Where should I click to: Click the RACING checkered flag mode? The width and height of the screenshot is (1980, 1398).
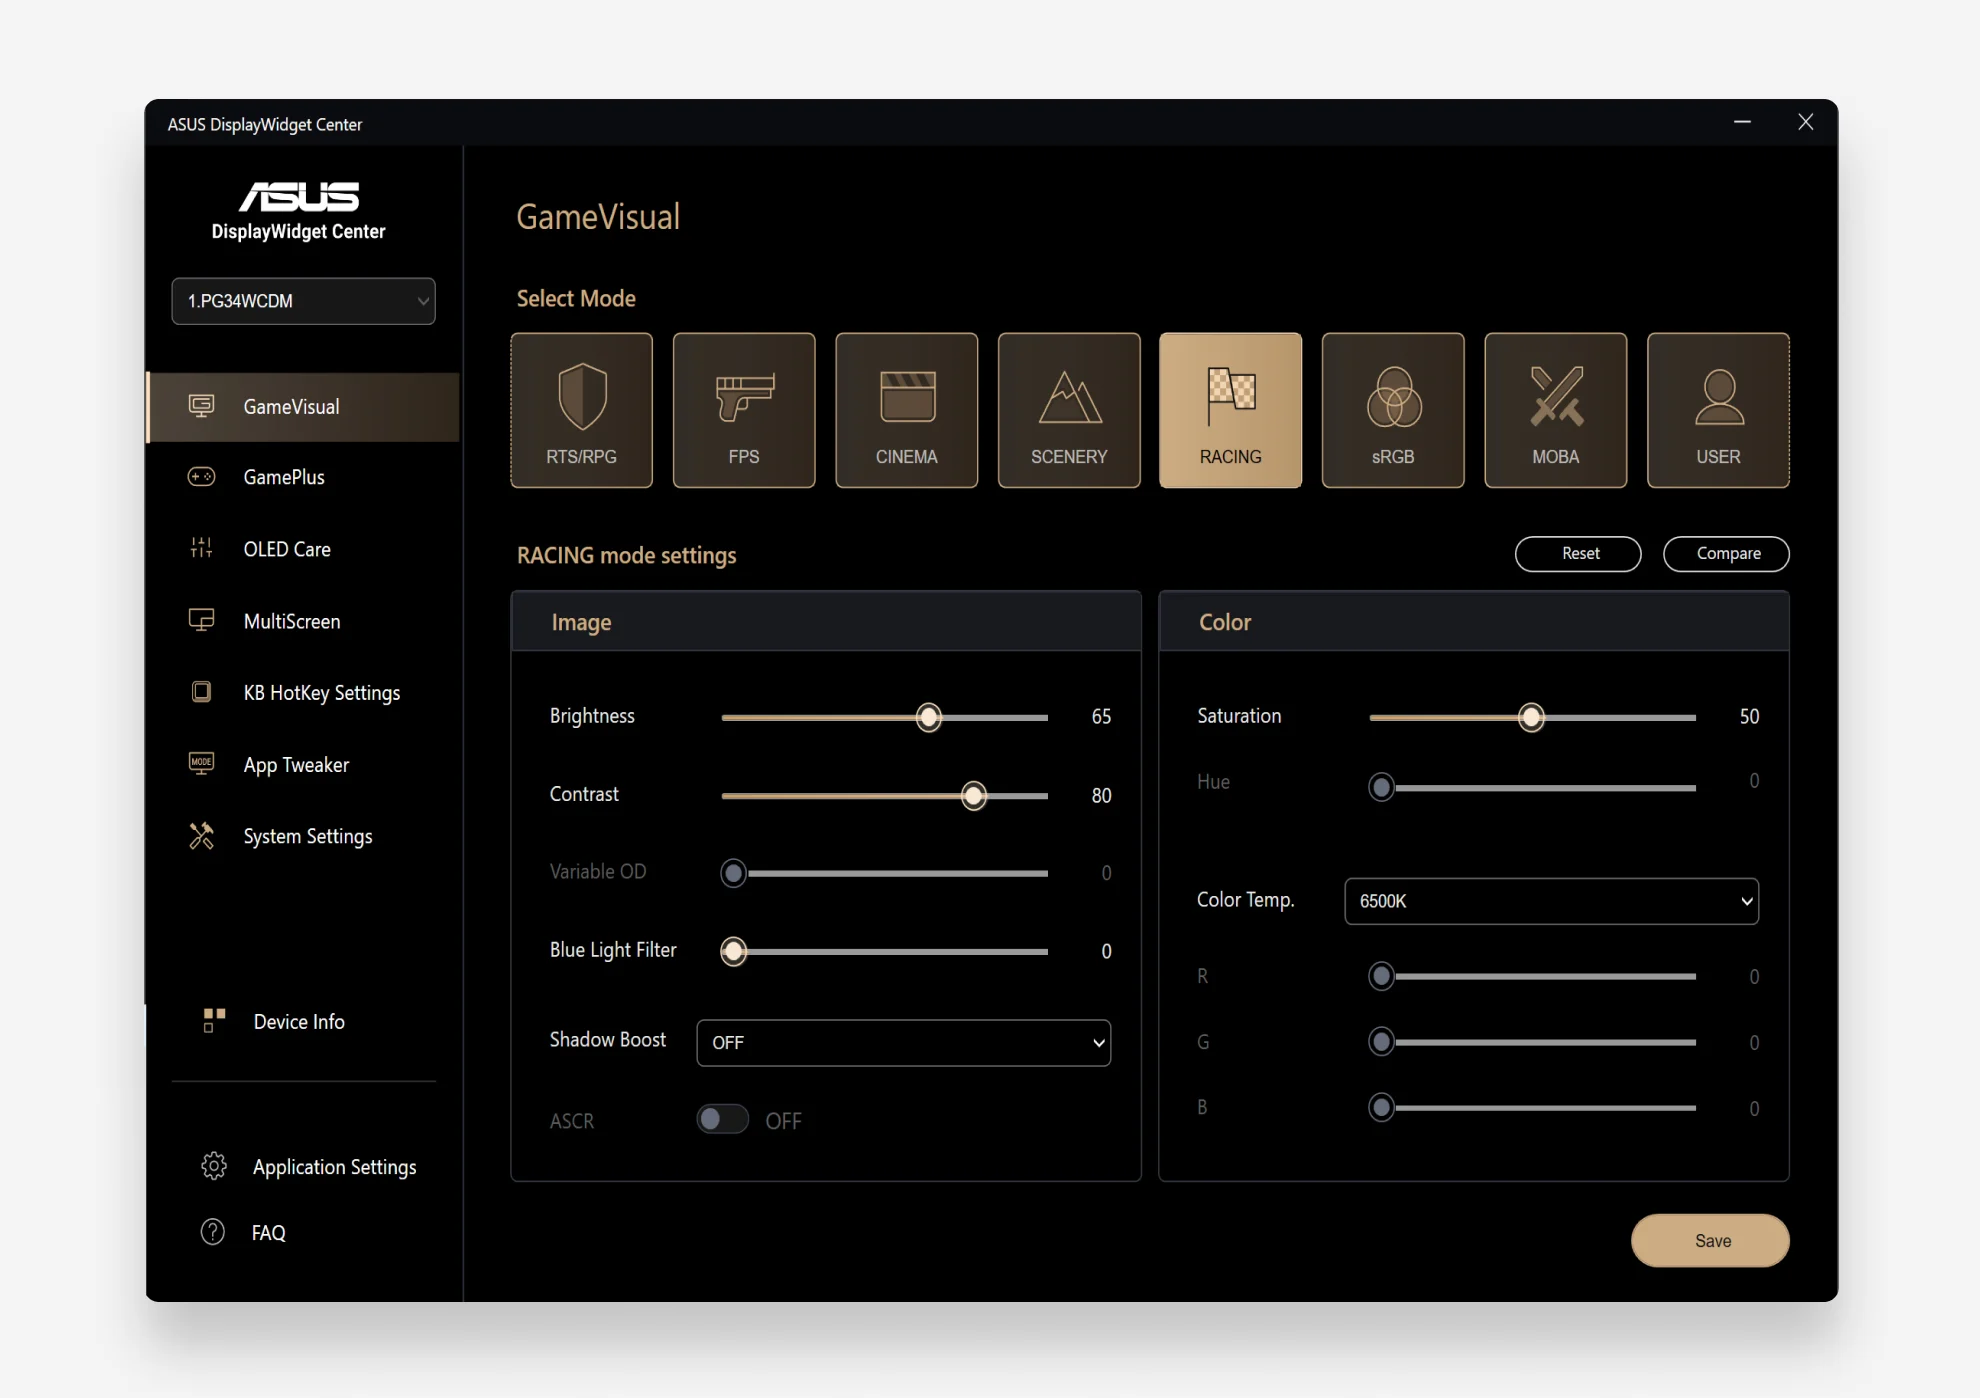pyautogui.click(x=1230, y=410)
